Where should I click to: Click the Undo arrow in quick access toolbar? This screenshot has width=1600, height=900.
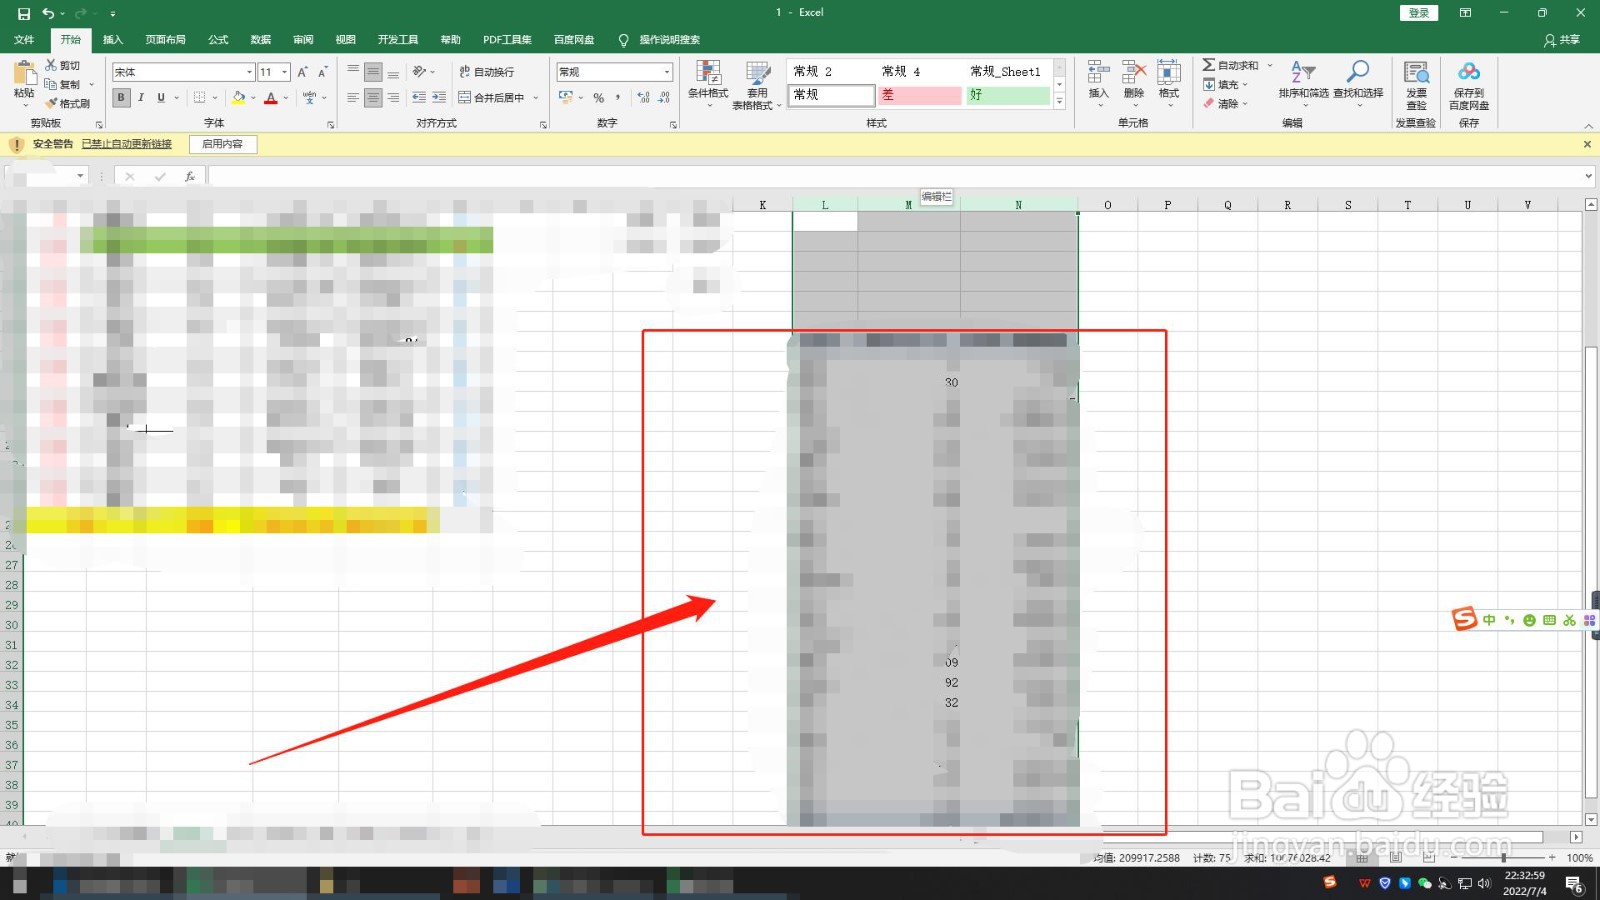[47, 13]
